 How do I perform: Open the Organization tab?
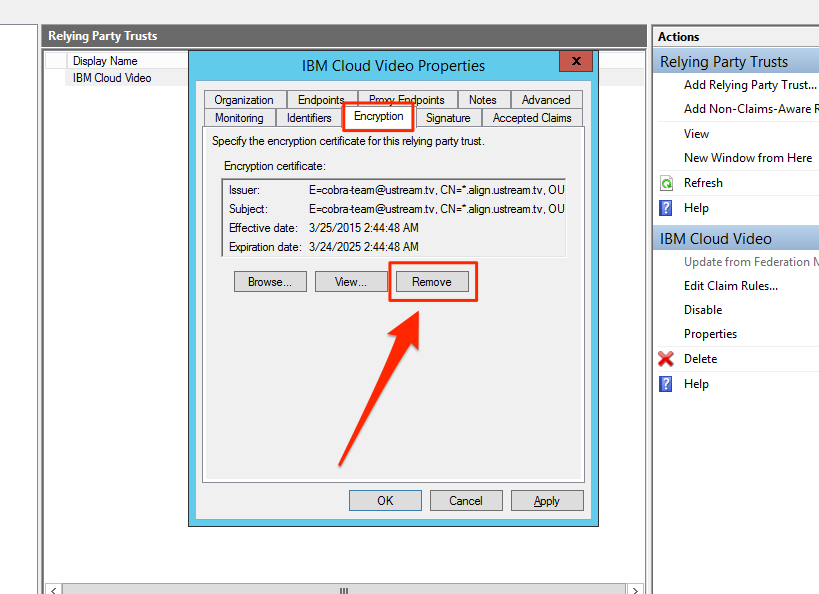244,100
